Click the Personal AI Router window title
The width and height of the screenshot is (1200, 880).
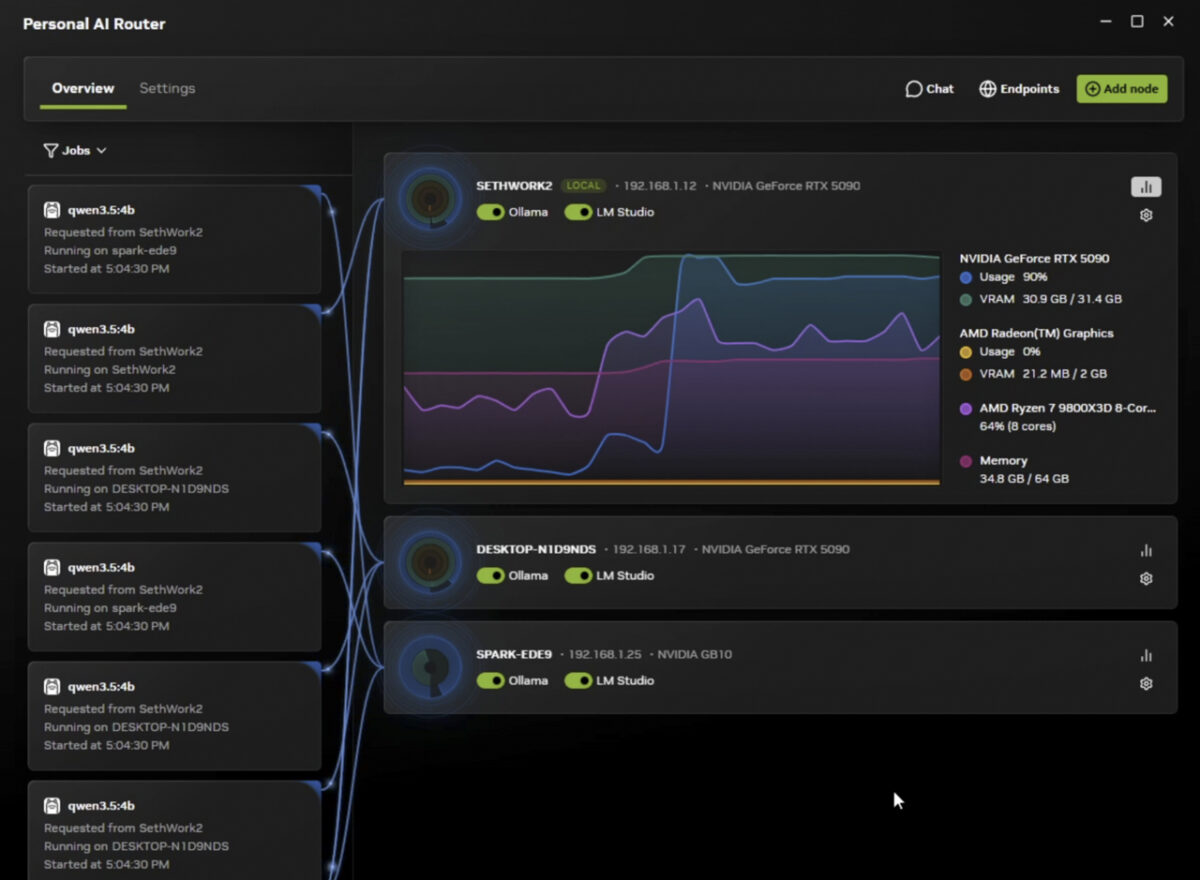pos(94,24)
